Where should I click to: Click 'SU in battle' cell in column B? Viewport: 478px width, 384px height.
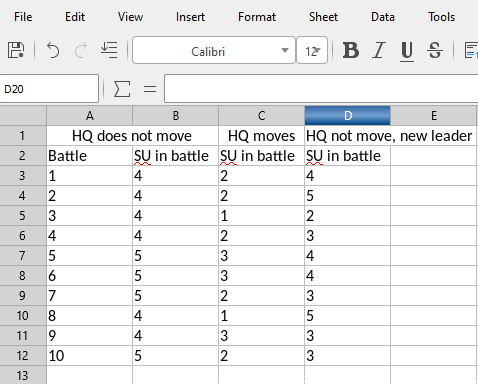pos(175,156)
